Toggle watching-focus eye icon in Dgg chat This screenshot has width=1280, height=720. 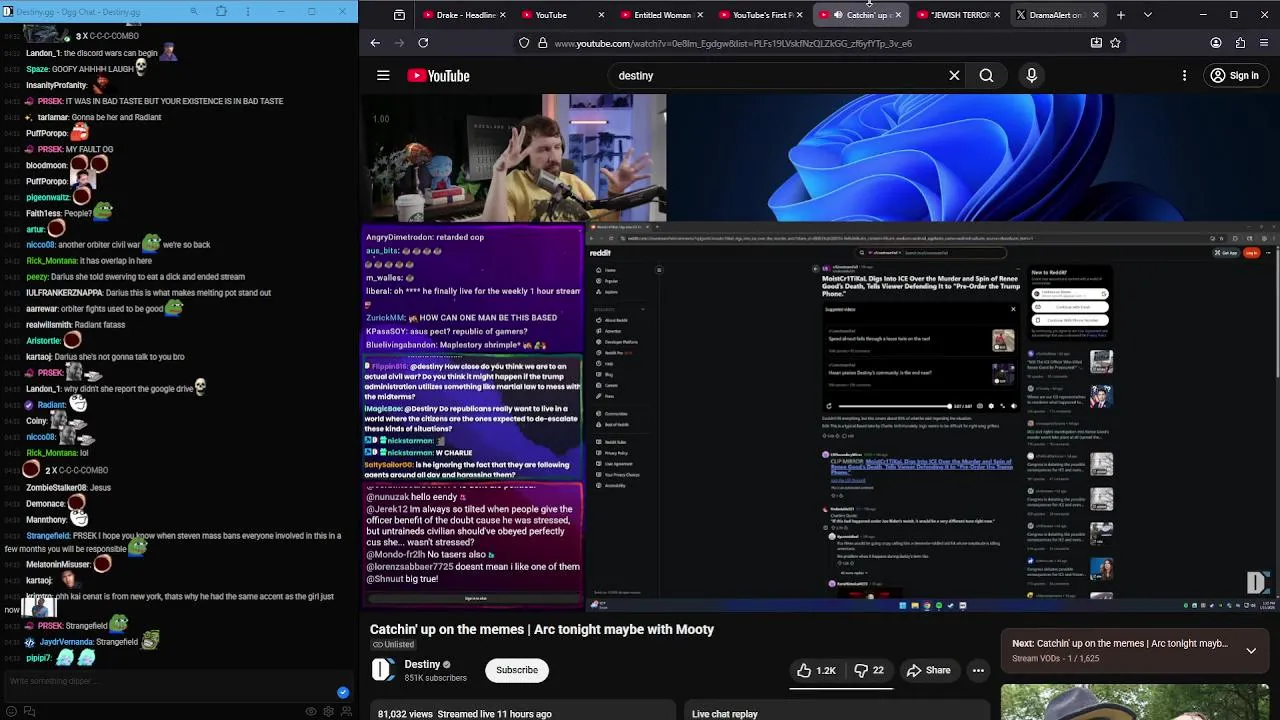click(x=311, y=711)
